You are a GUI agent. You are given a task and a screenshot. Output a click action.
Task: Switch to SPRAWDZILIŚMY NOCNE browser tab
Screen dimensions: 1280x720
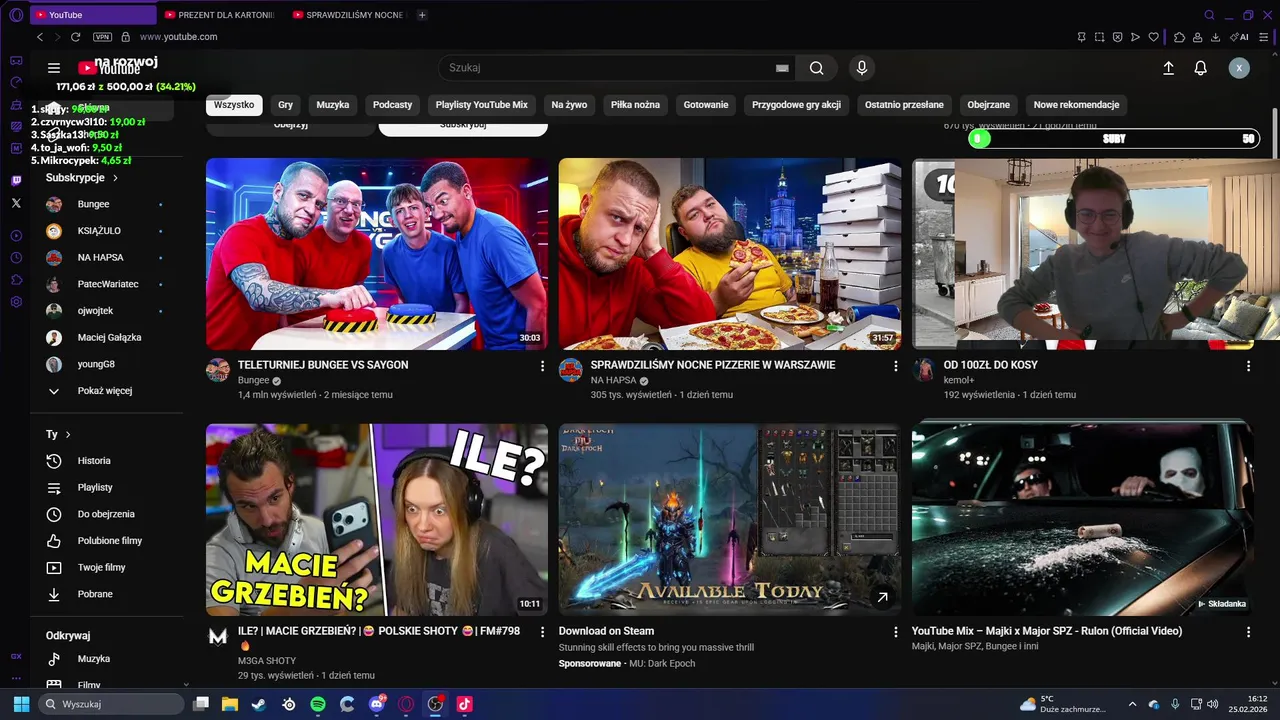pos(348,15)
